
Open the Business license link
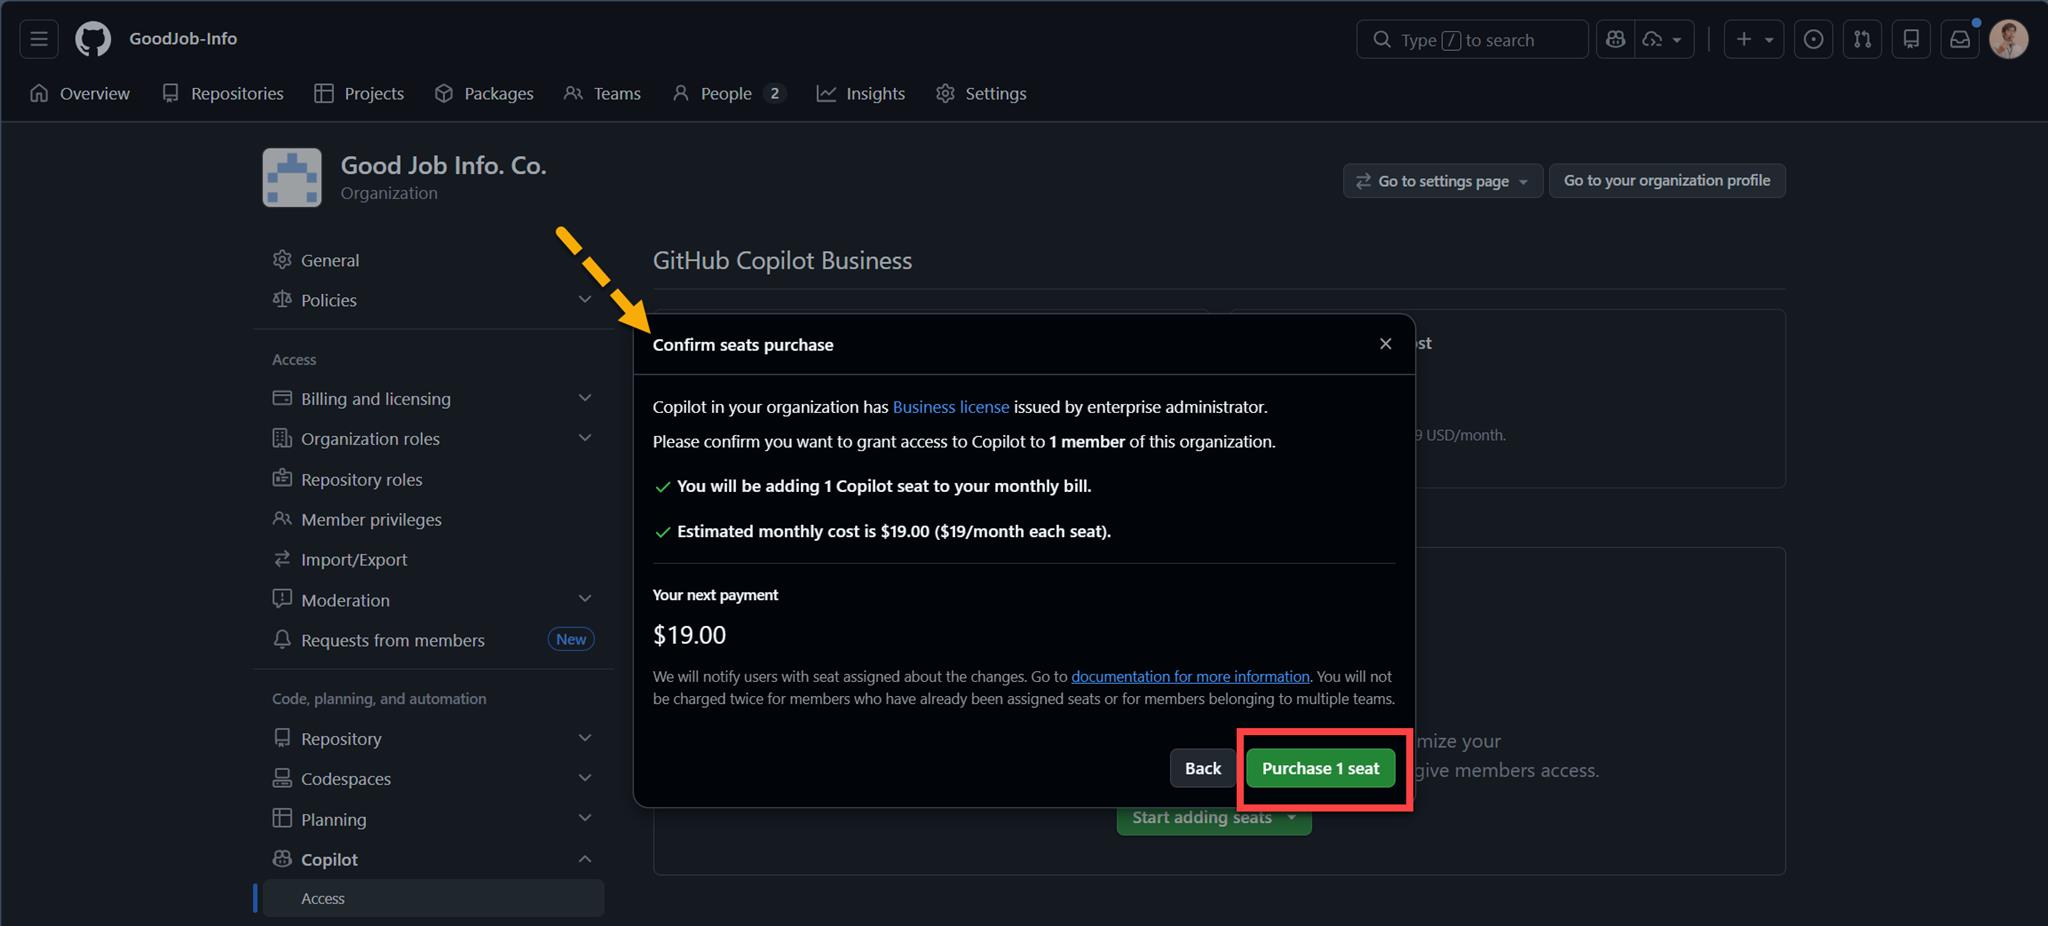[x=950, y=407]
